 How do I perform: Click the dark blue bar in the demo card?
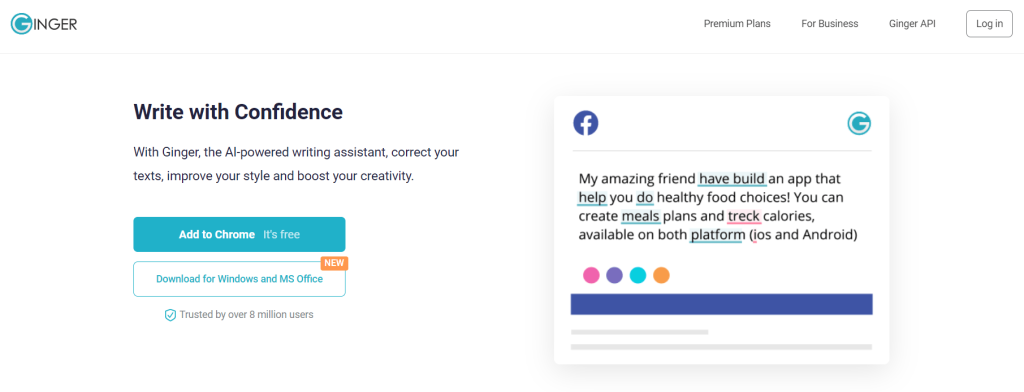[x=722, y=304]
